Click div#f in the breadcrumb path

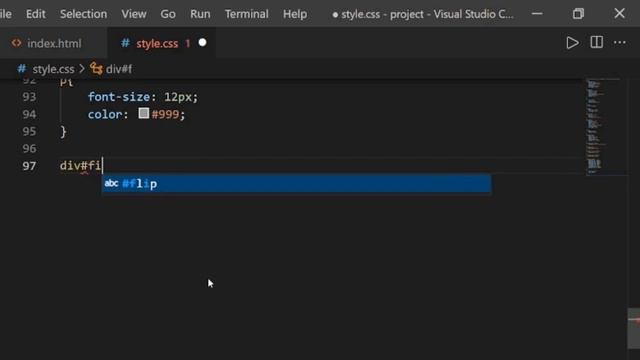point(119,69)
